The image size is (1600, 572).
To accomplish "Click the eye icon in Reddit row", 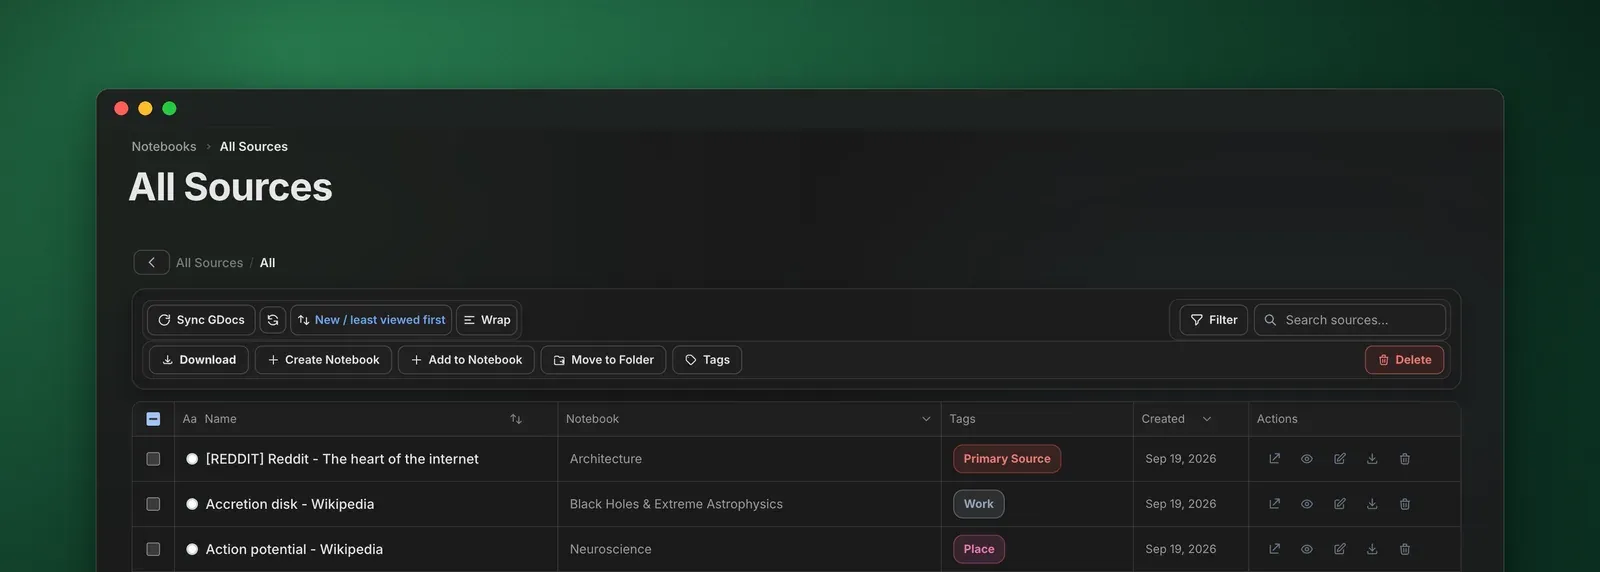I will click(1307, 459).
